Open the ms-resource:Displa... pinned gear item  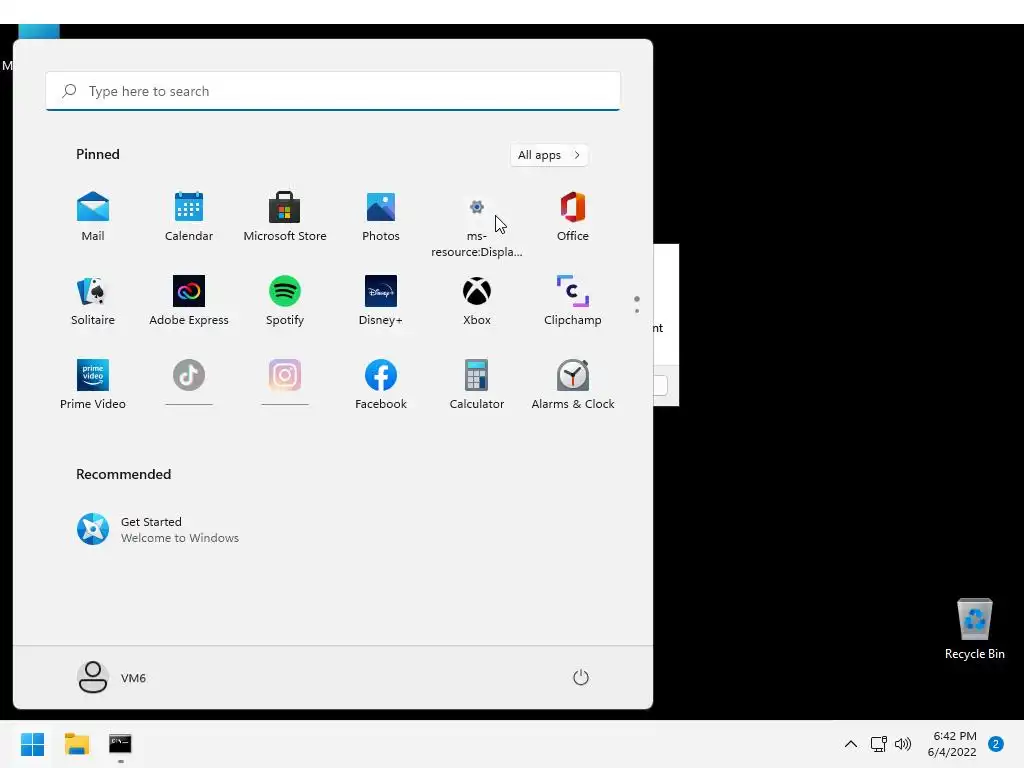pyautogui.click(x=477, y=225)
